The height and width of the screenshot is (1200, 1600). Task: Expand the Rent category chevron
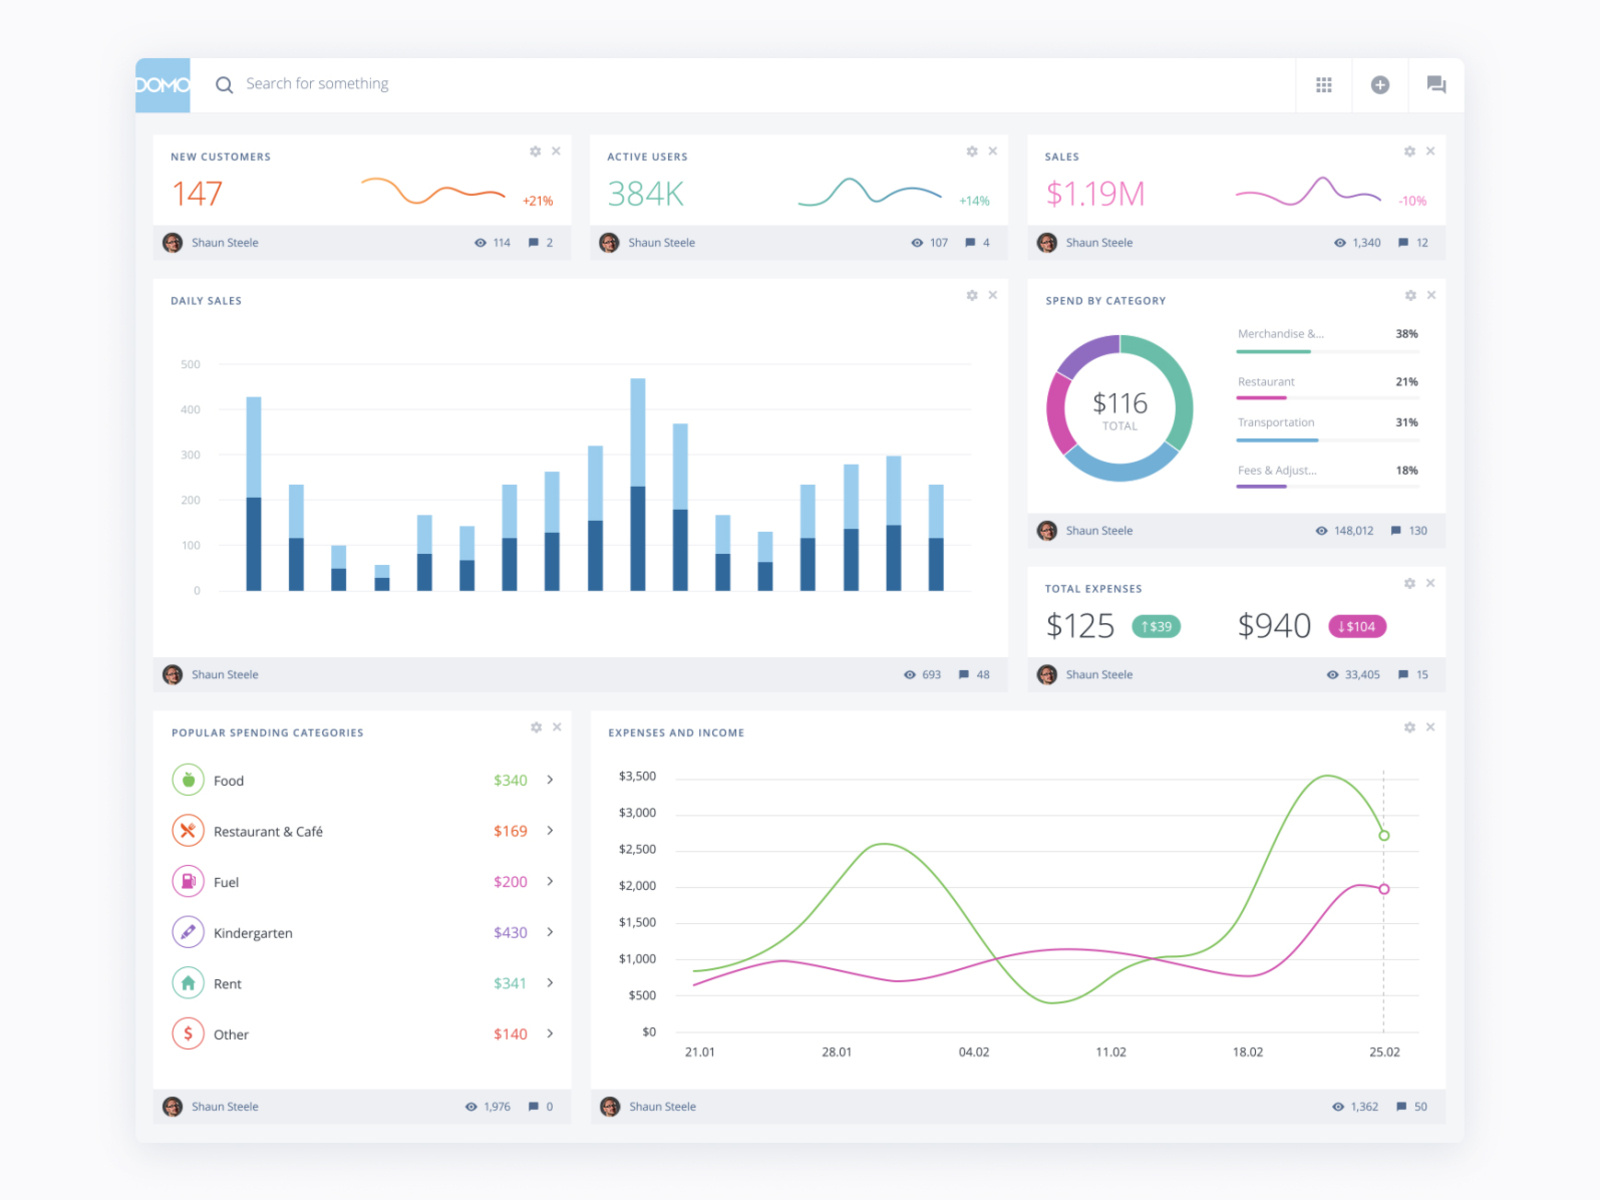click(550, 983)
